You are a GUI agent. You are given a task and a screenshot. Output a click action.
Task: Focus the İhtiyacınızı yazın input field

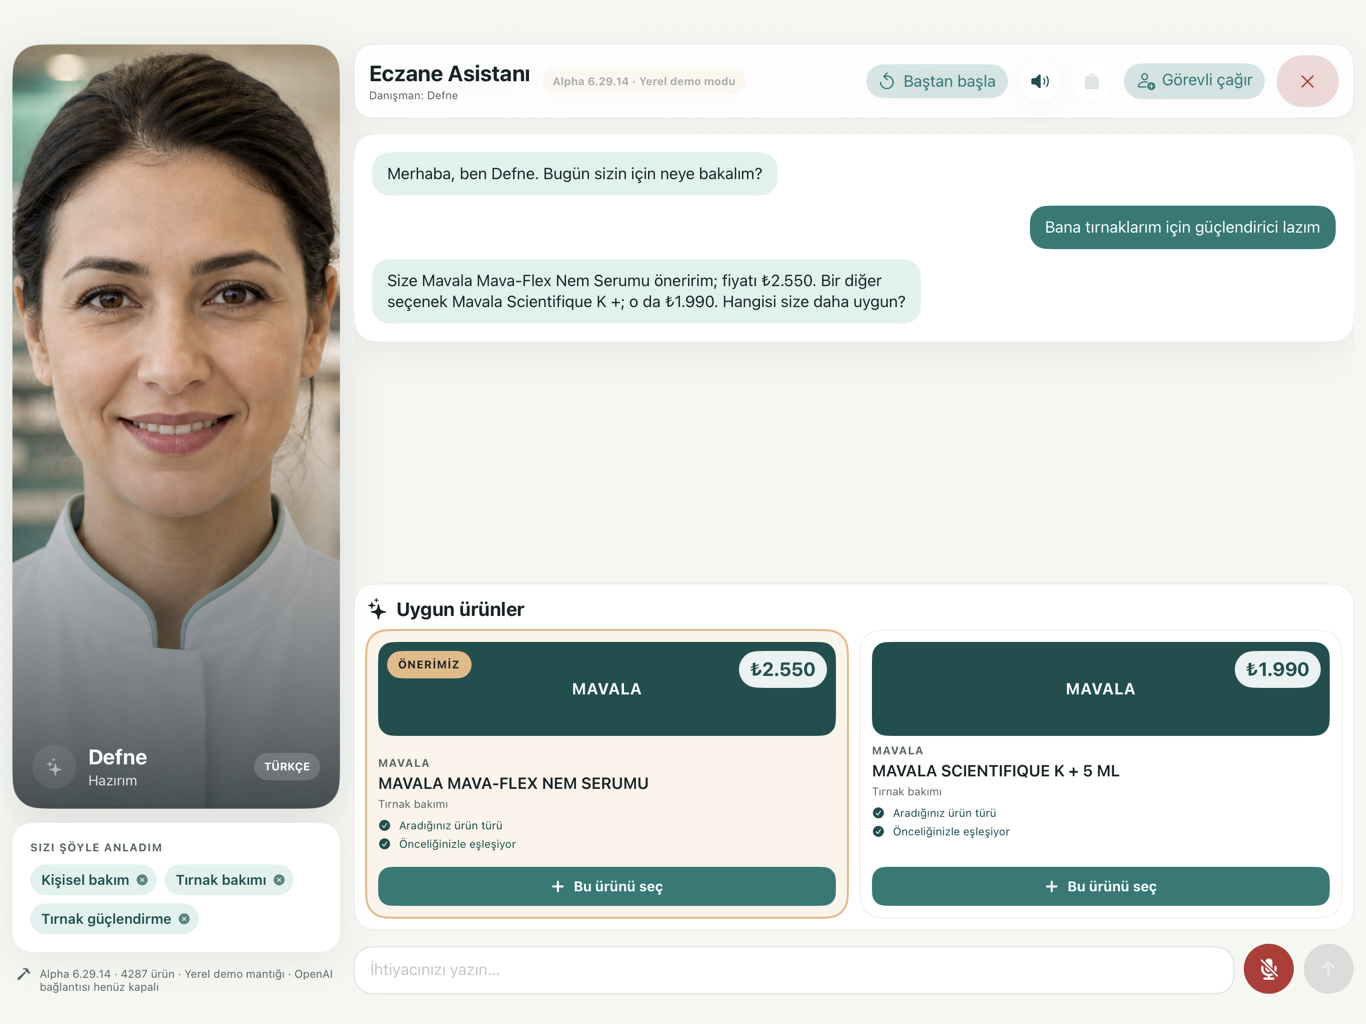click(794, 970)
